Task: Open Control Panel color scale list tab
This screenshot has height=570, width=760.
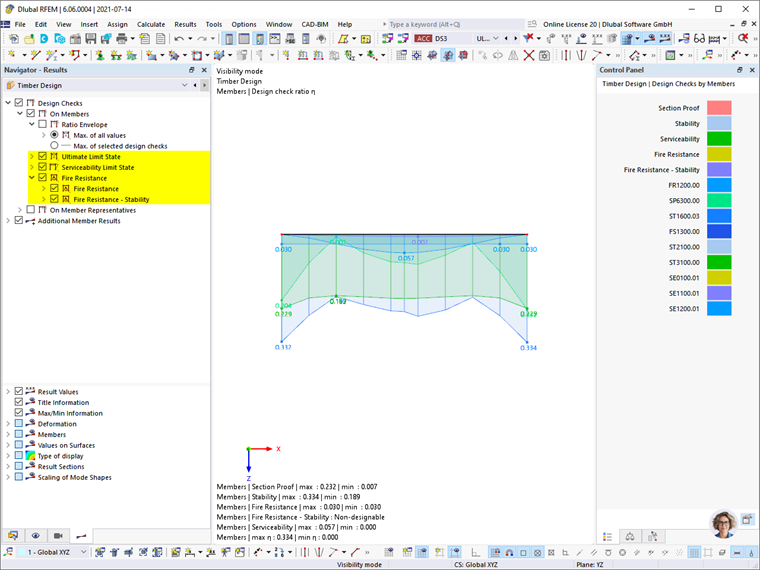Action: [608, 537]
